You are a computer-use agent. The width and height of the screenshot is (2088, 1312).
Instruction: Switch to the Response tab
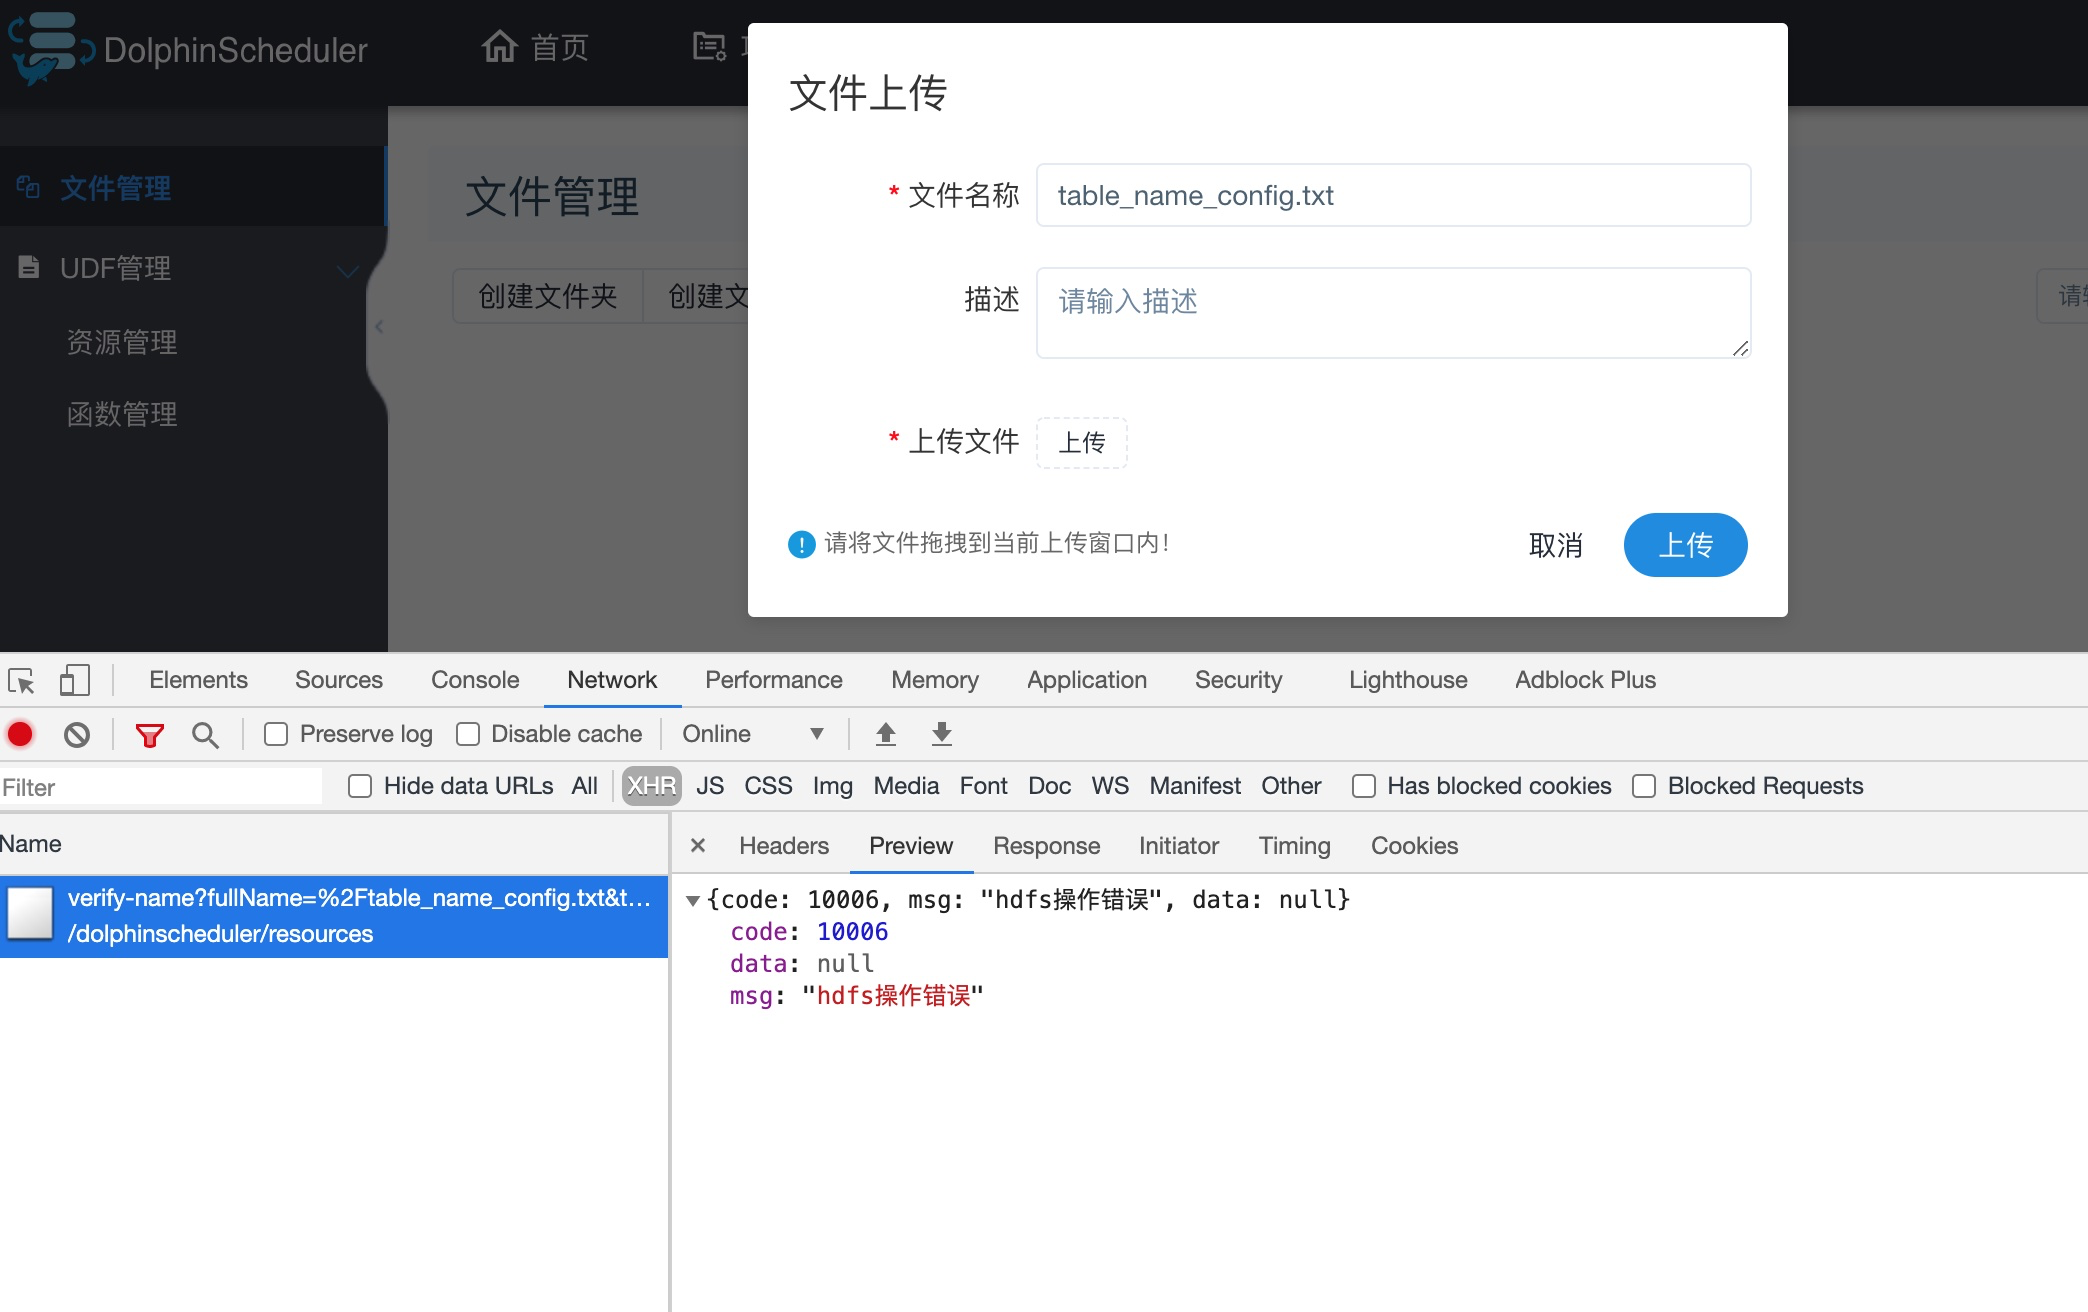[1046, 845]
